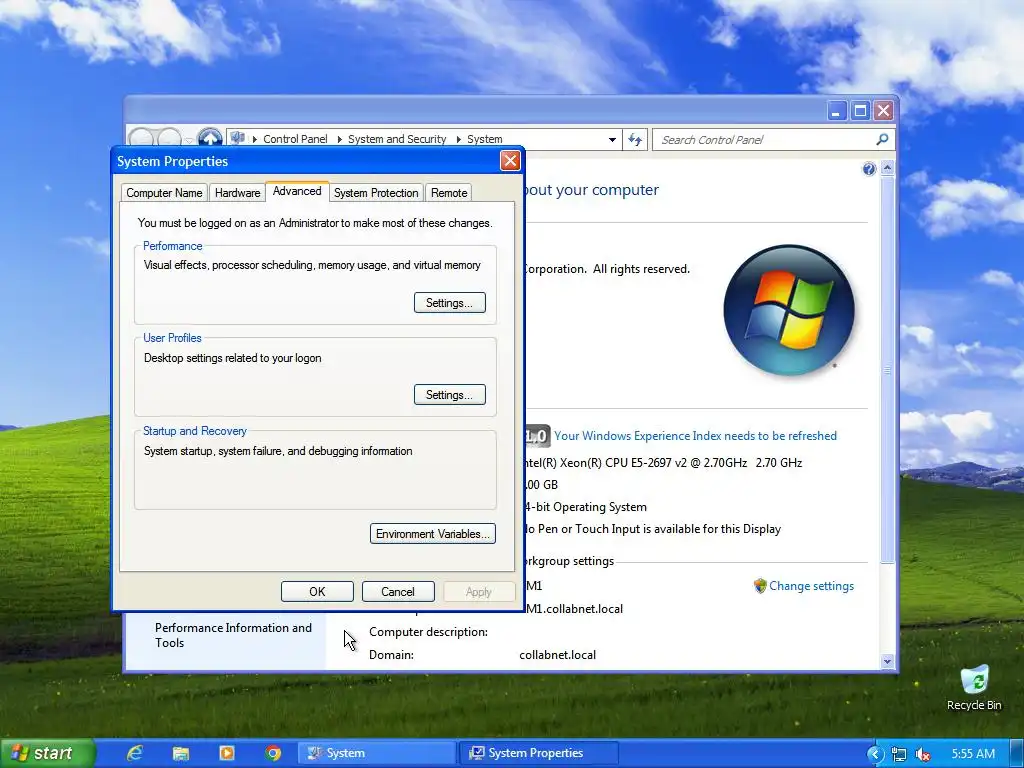Launch Google Chrome from taskbar
Screen dimensions: 1024x768
[274, 753]
